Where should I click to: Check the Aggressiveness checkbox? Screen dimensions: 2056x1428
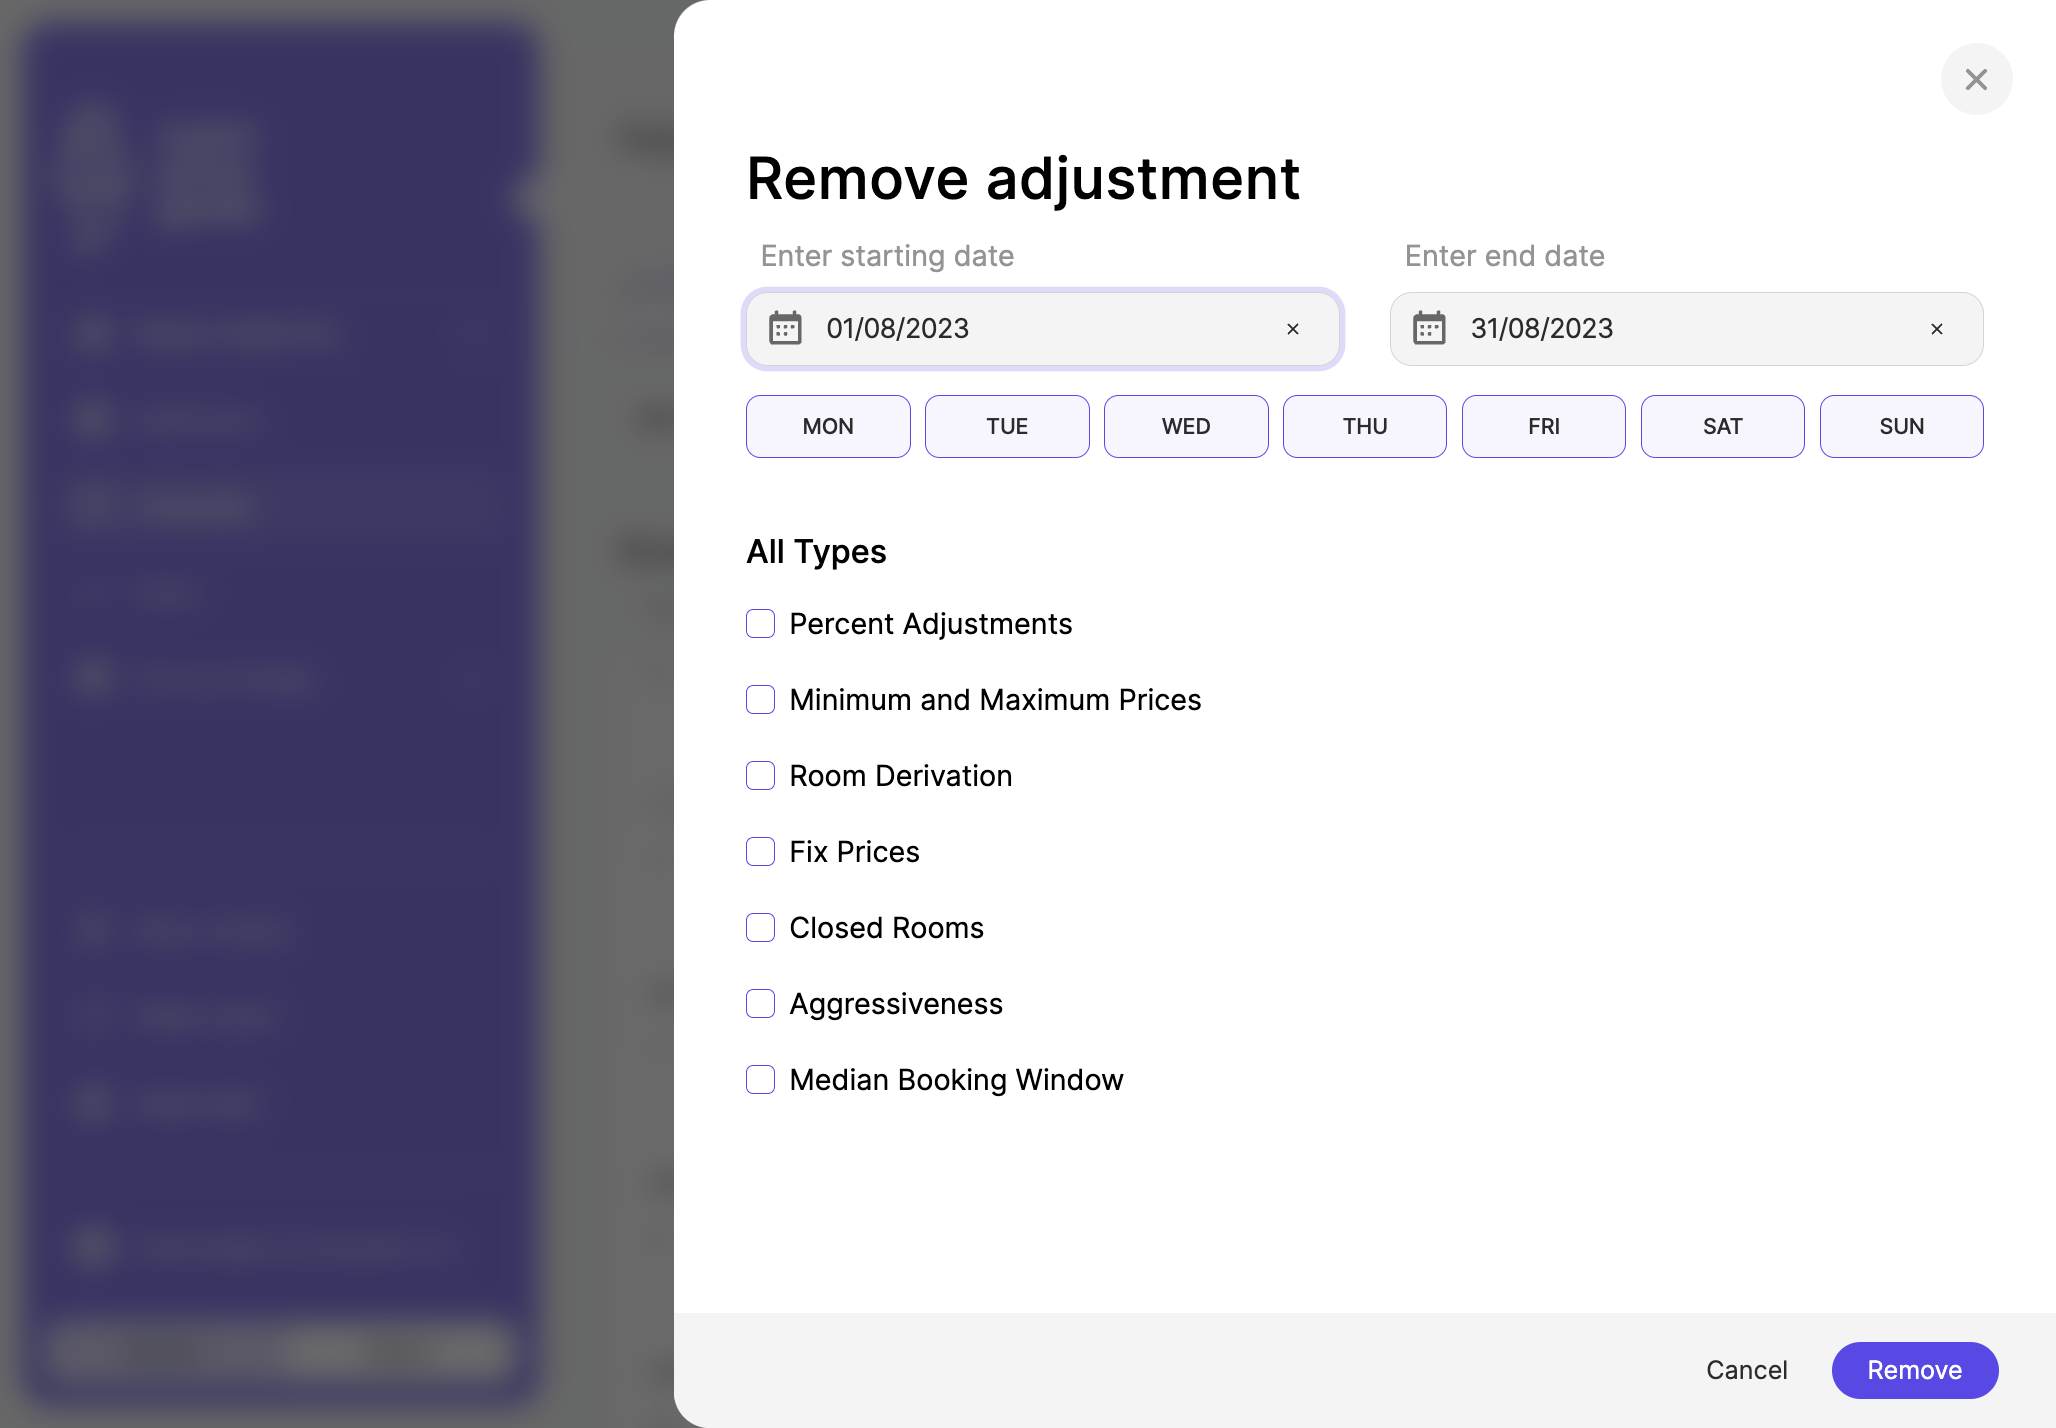coord(761,1004)
